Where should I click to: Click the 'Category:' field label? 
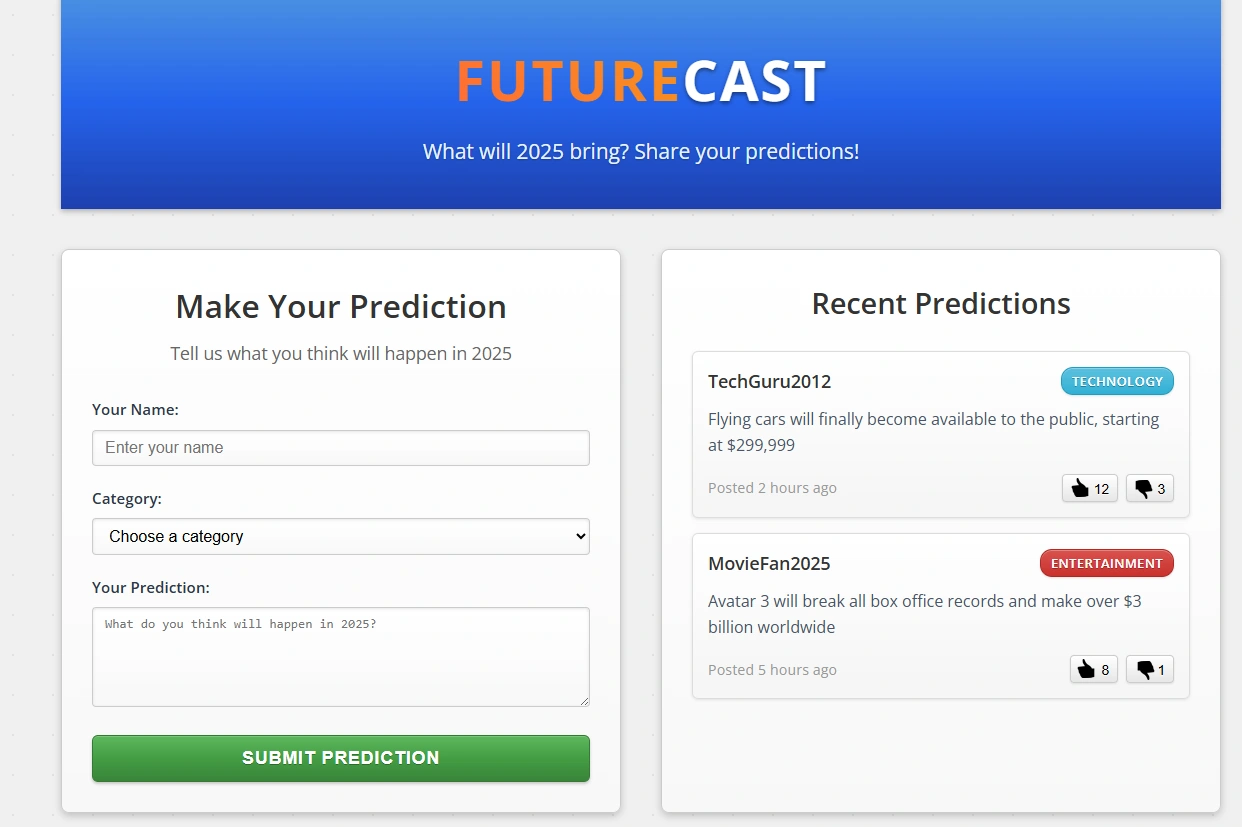(127, 498)
